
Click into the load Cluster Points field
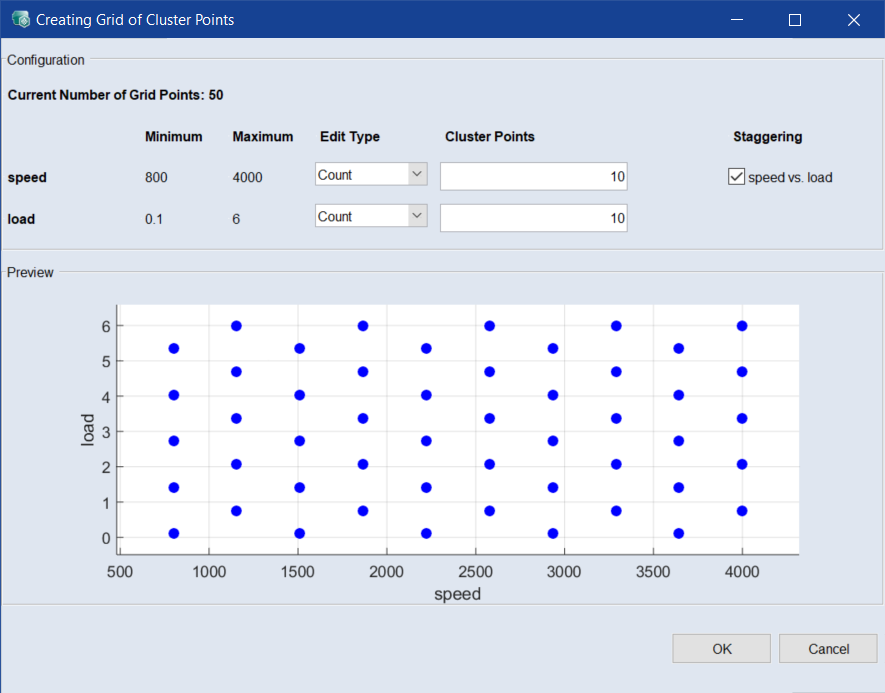click(x=533, y=218)
